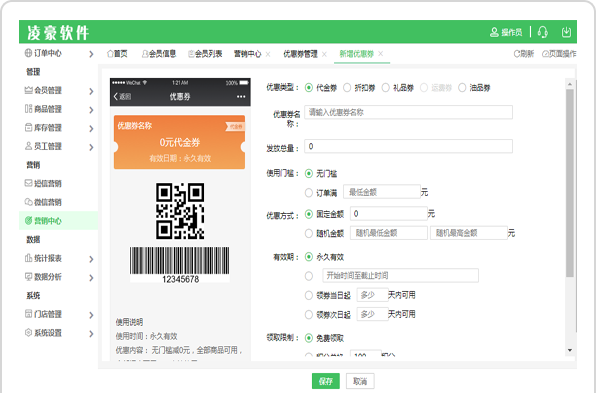Switch to the 首页 tab
This screenshot has width=596, height=393.
point(117,54)
